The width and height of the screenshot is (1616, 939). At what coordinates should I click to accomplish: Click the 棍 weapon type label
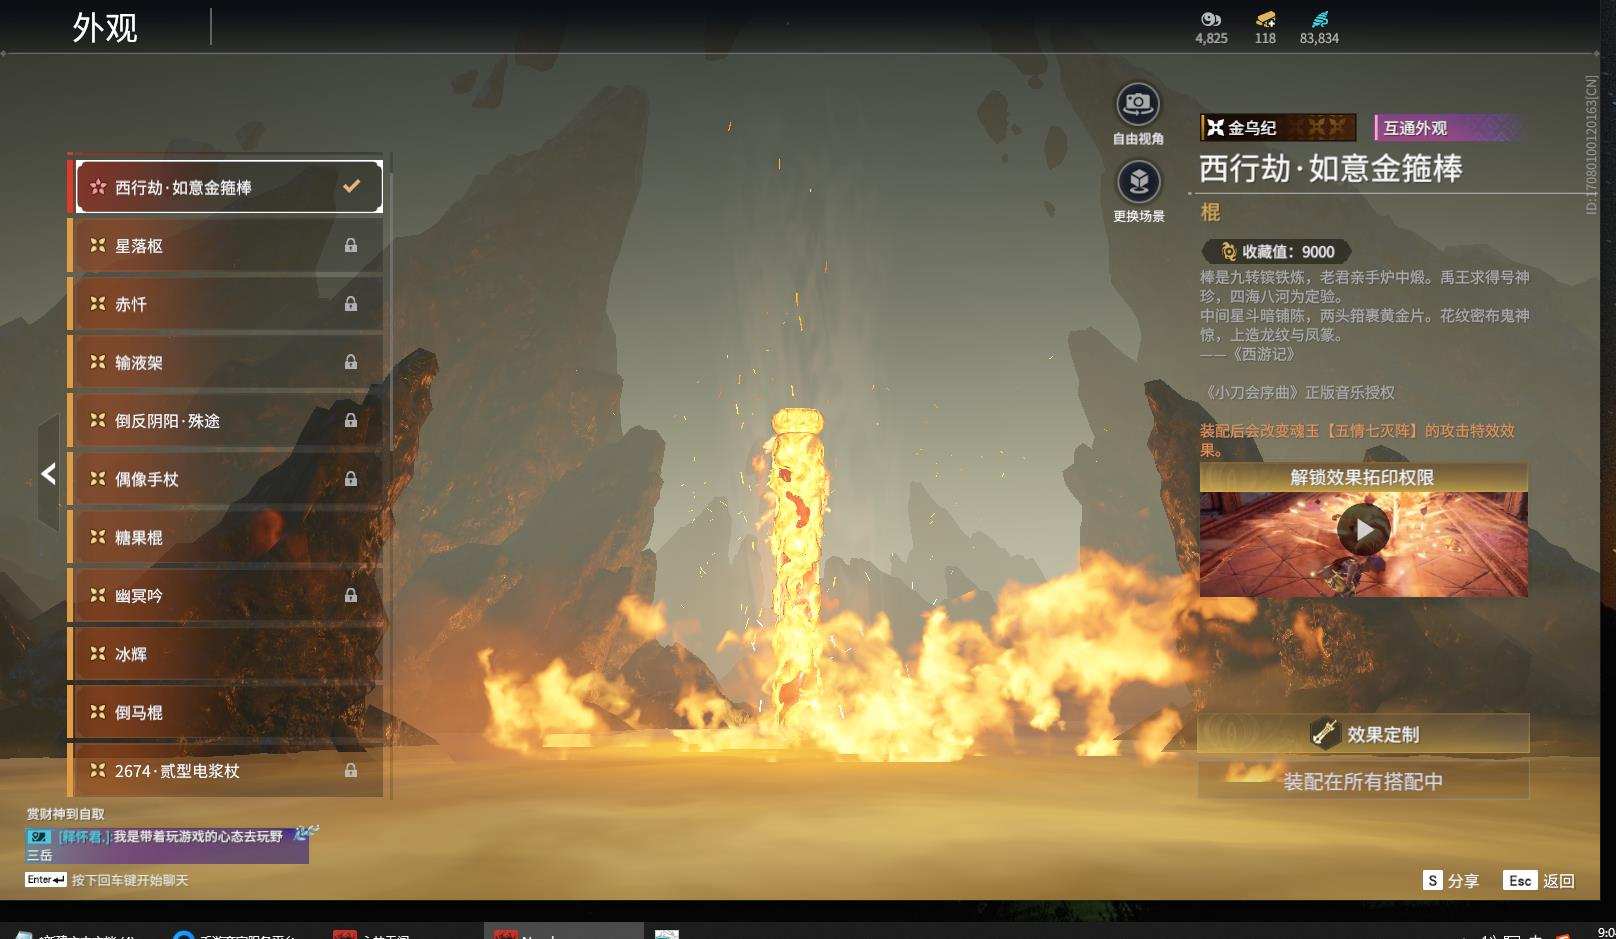tap(1210, 212)
